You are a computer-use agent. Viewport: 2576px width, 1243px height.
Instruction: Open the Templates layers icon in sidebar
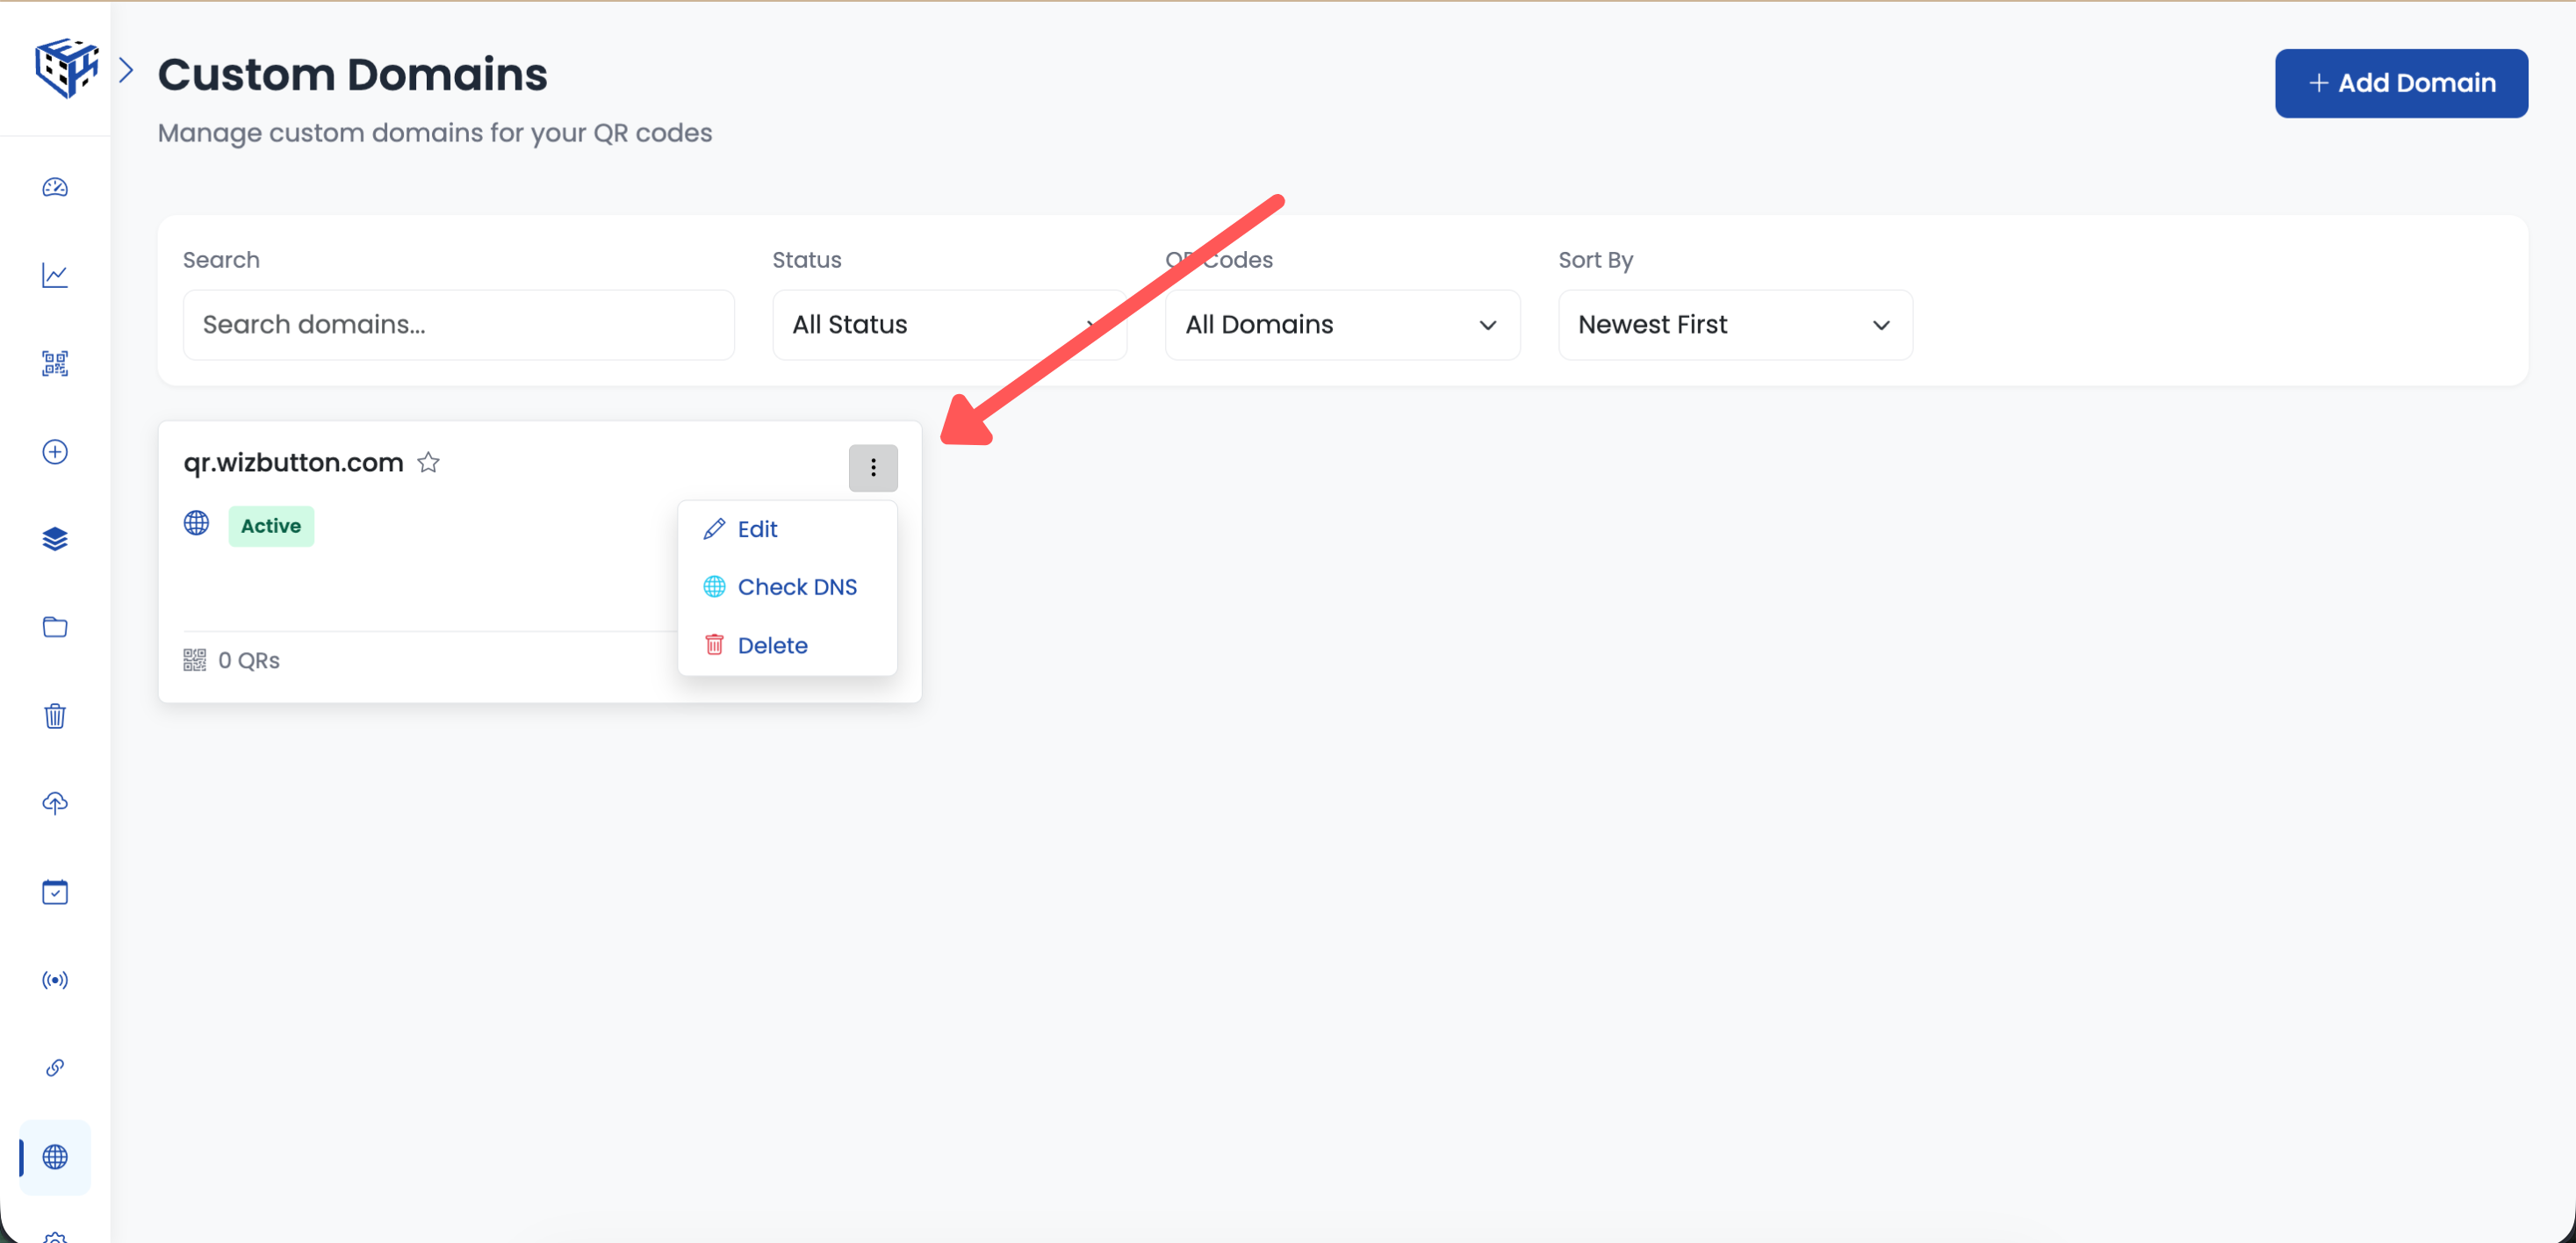[55, 539]
